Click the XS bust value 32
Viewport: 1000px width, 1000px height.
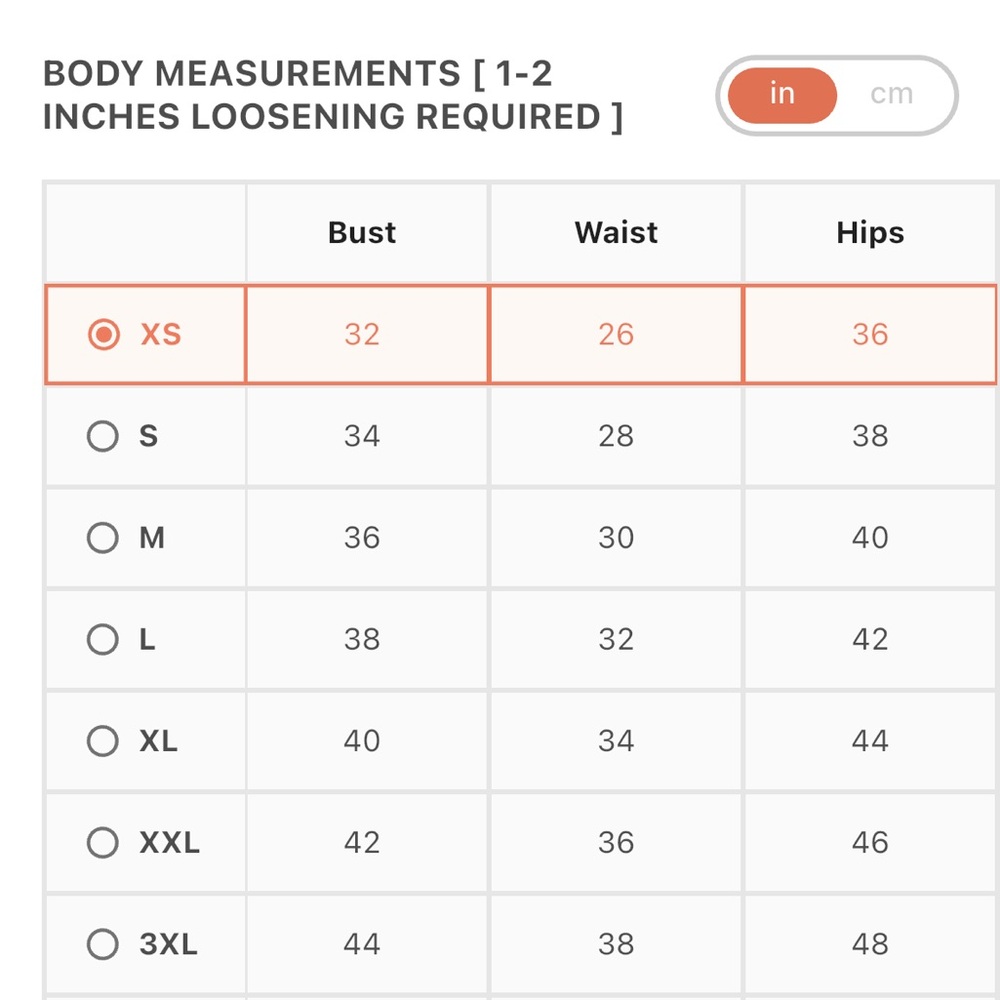(362, 334)
